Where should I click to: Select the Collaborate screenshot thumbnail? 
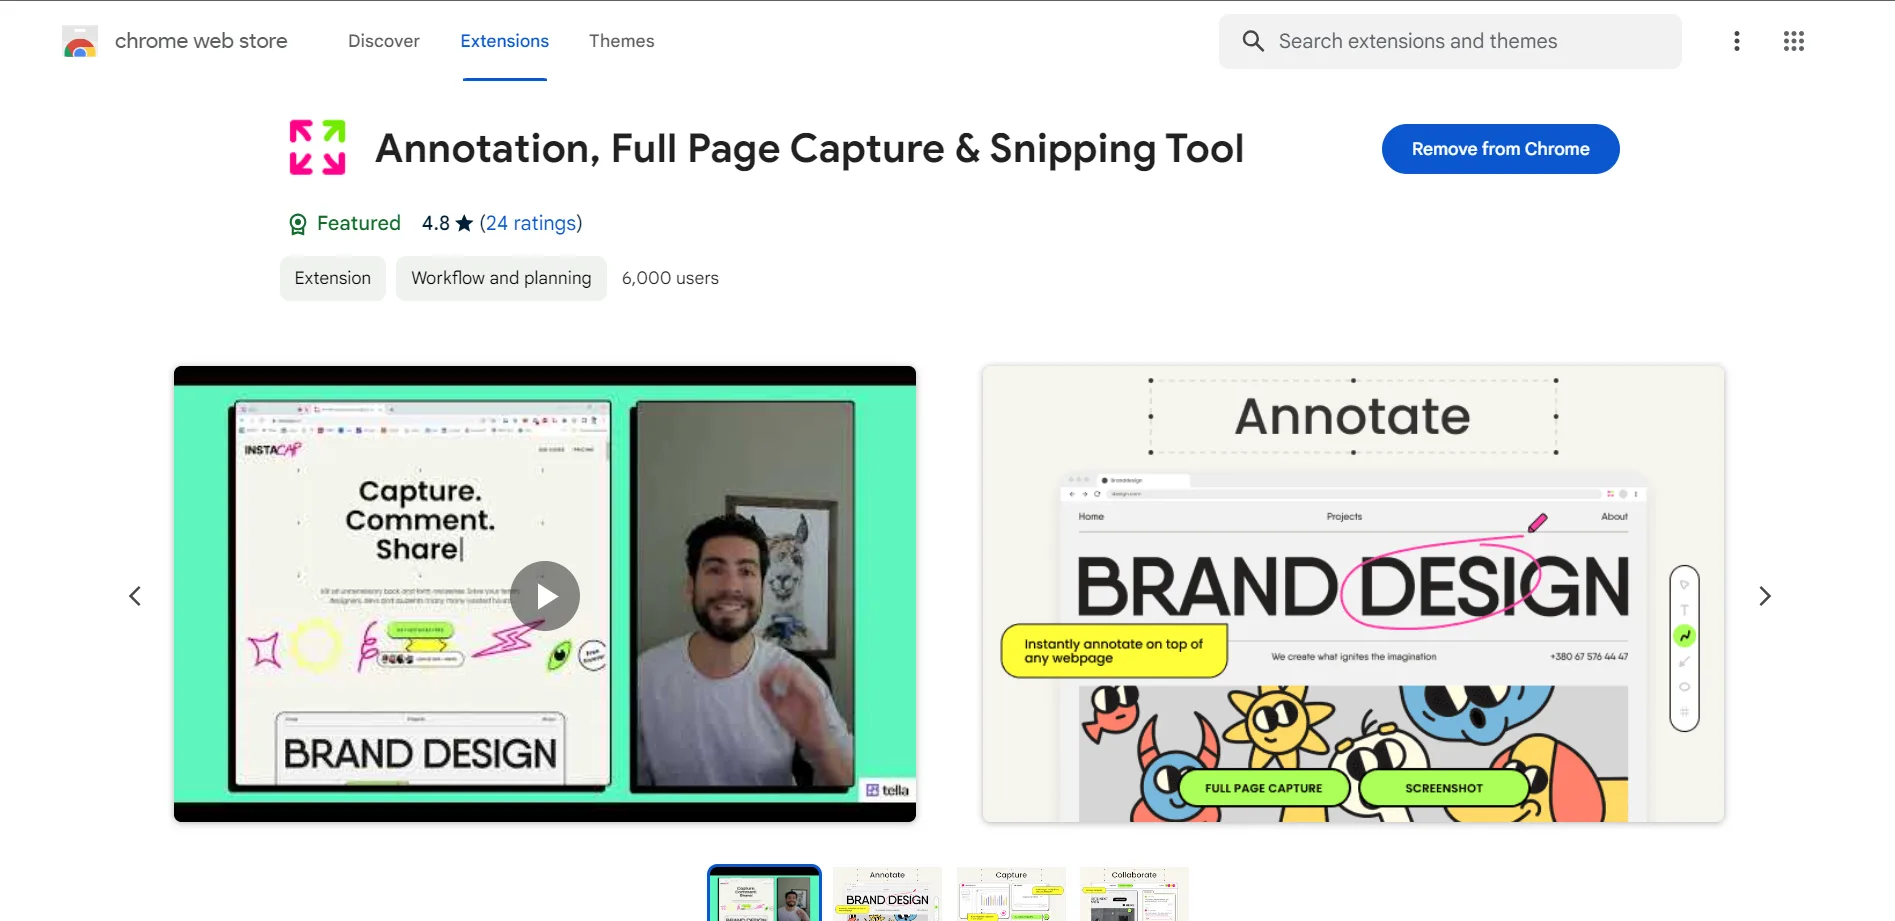[1134, 894]
